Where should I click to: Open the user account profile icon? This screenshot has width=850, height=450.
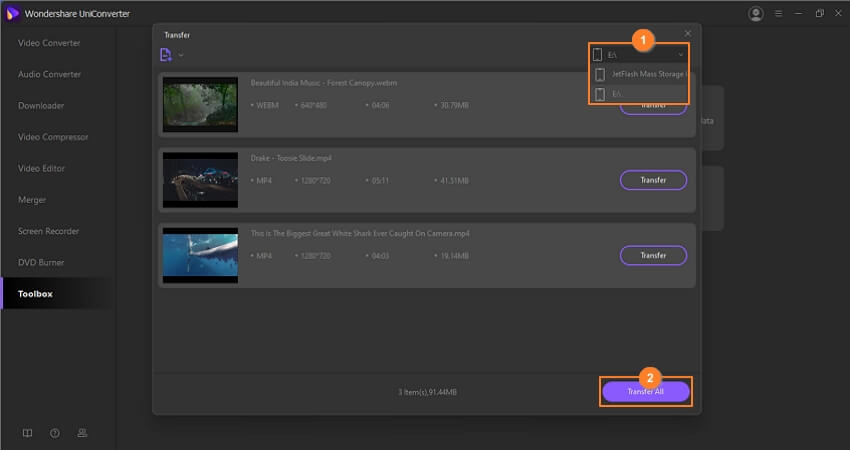(756, 14)
